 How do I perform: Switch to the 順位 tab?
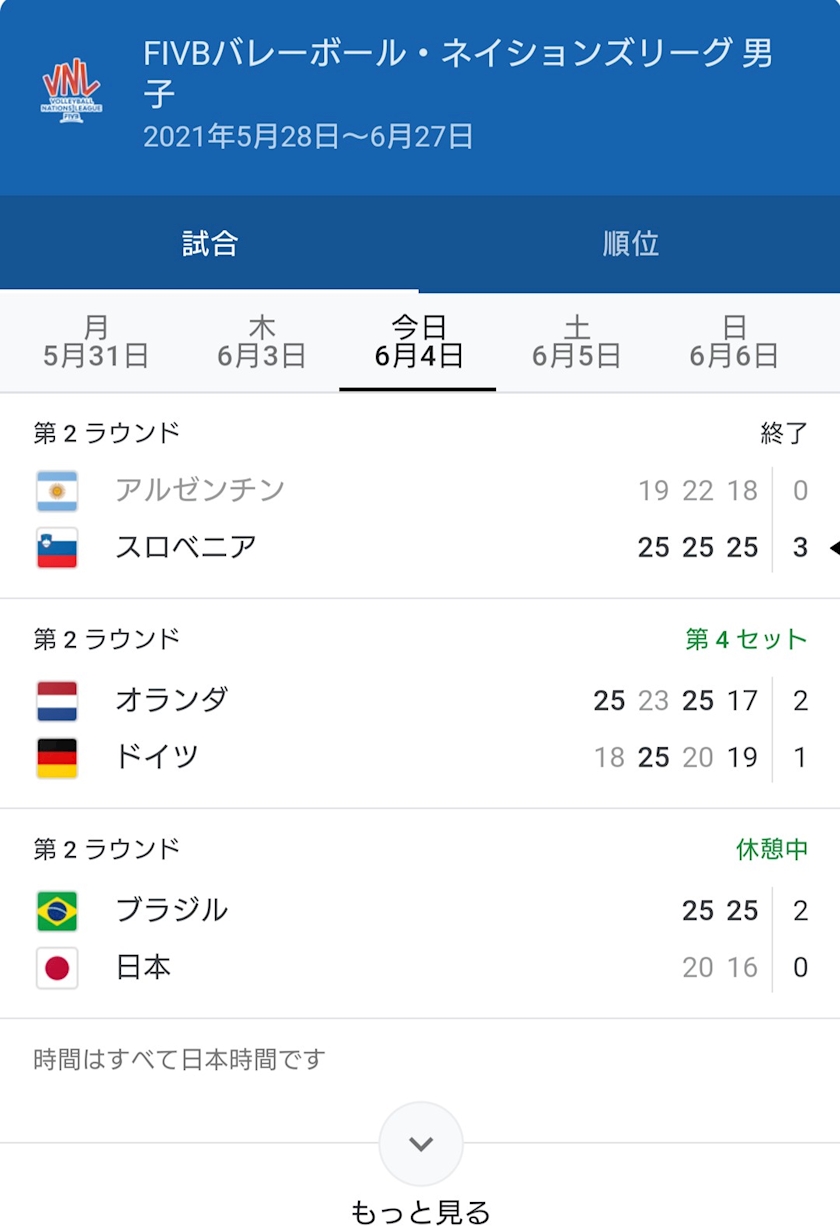click(x=630, y=244)
